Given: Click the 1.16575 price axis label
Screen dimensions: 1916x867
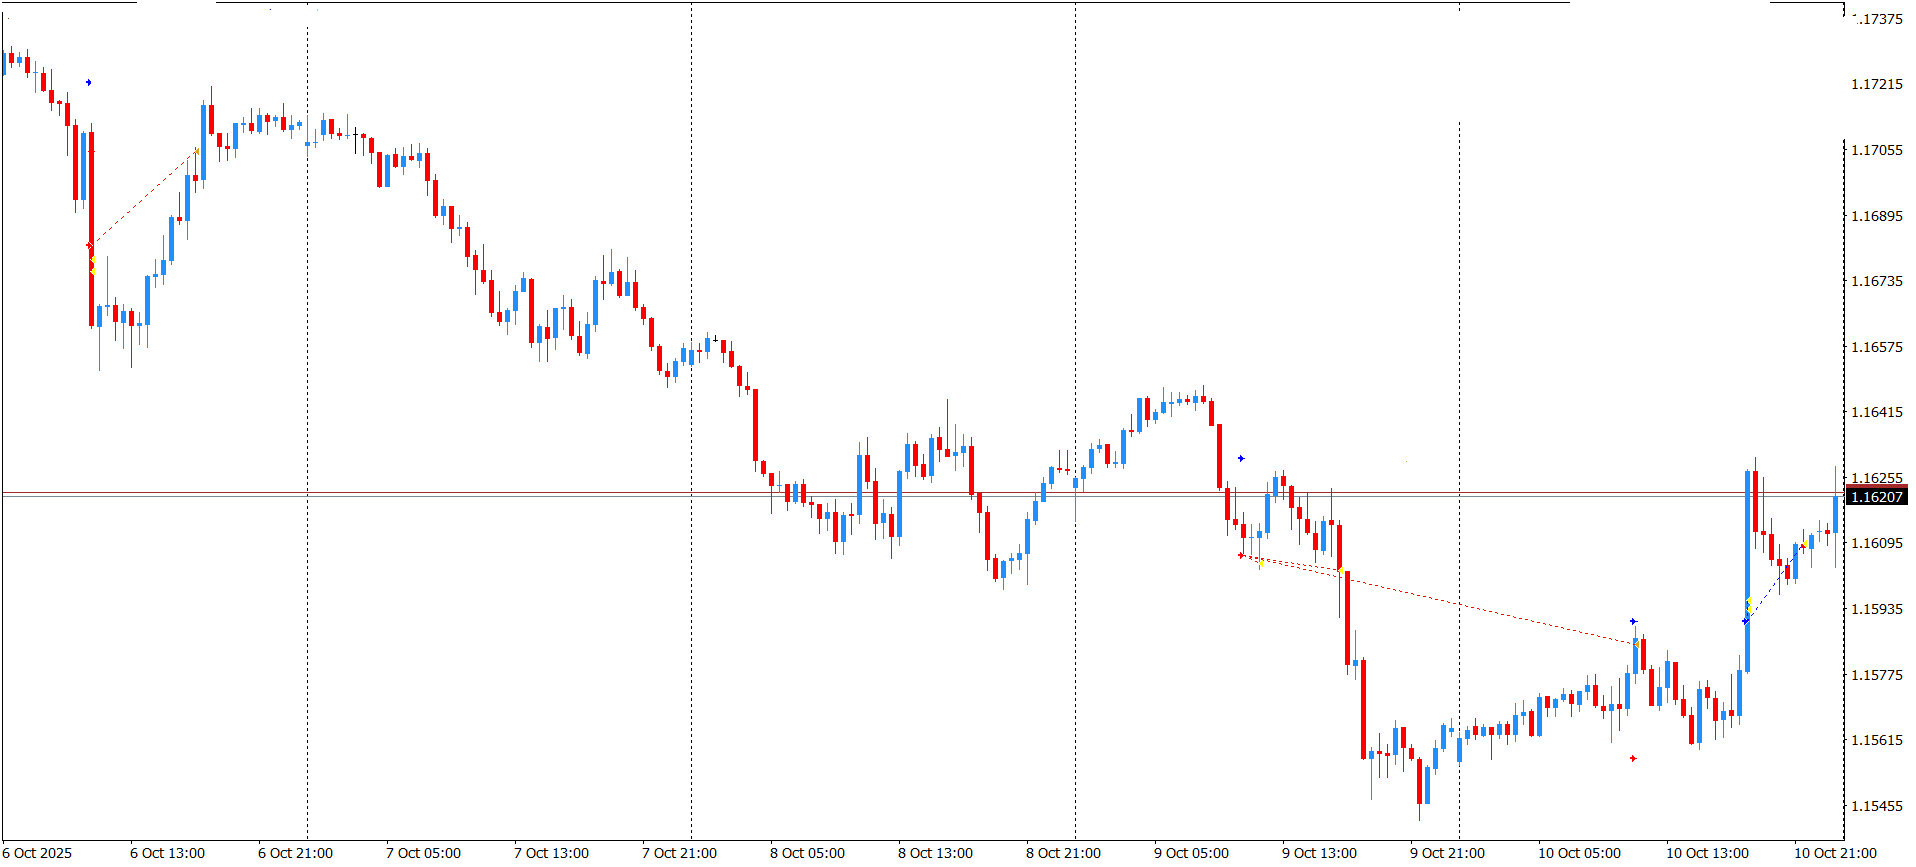Looking at the screenshot, I should tap(1877, 347).
